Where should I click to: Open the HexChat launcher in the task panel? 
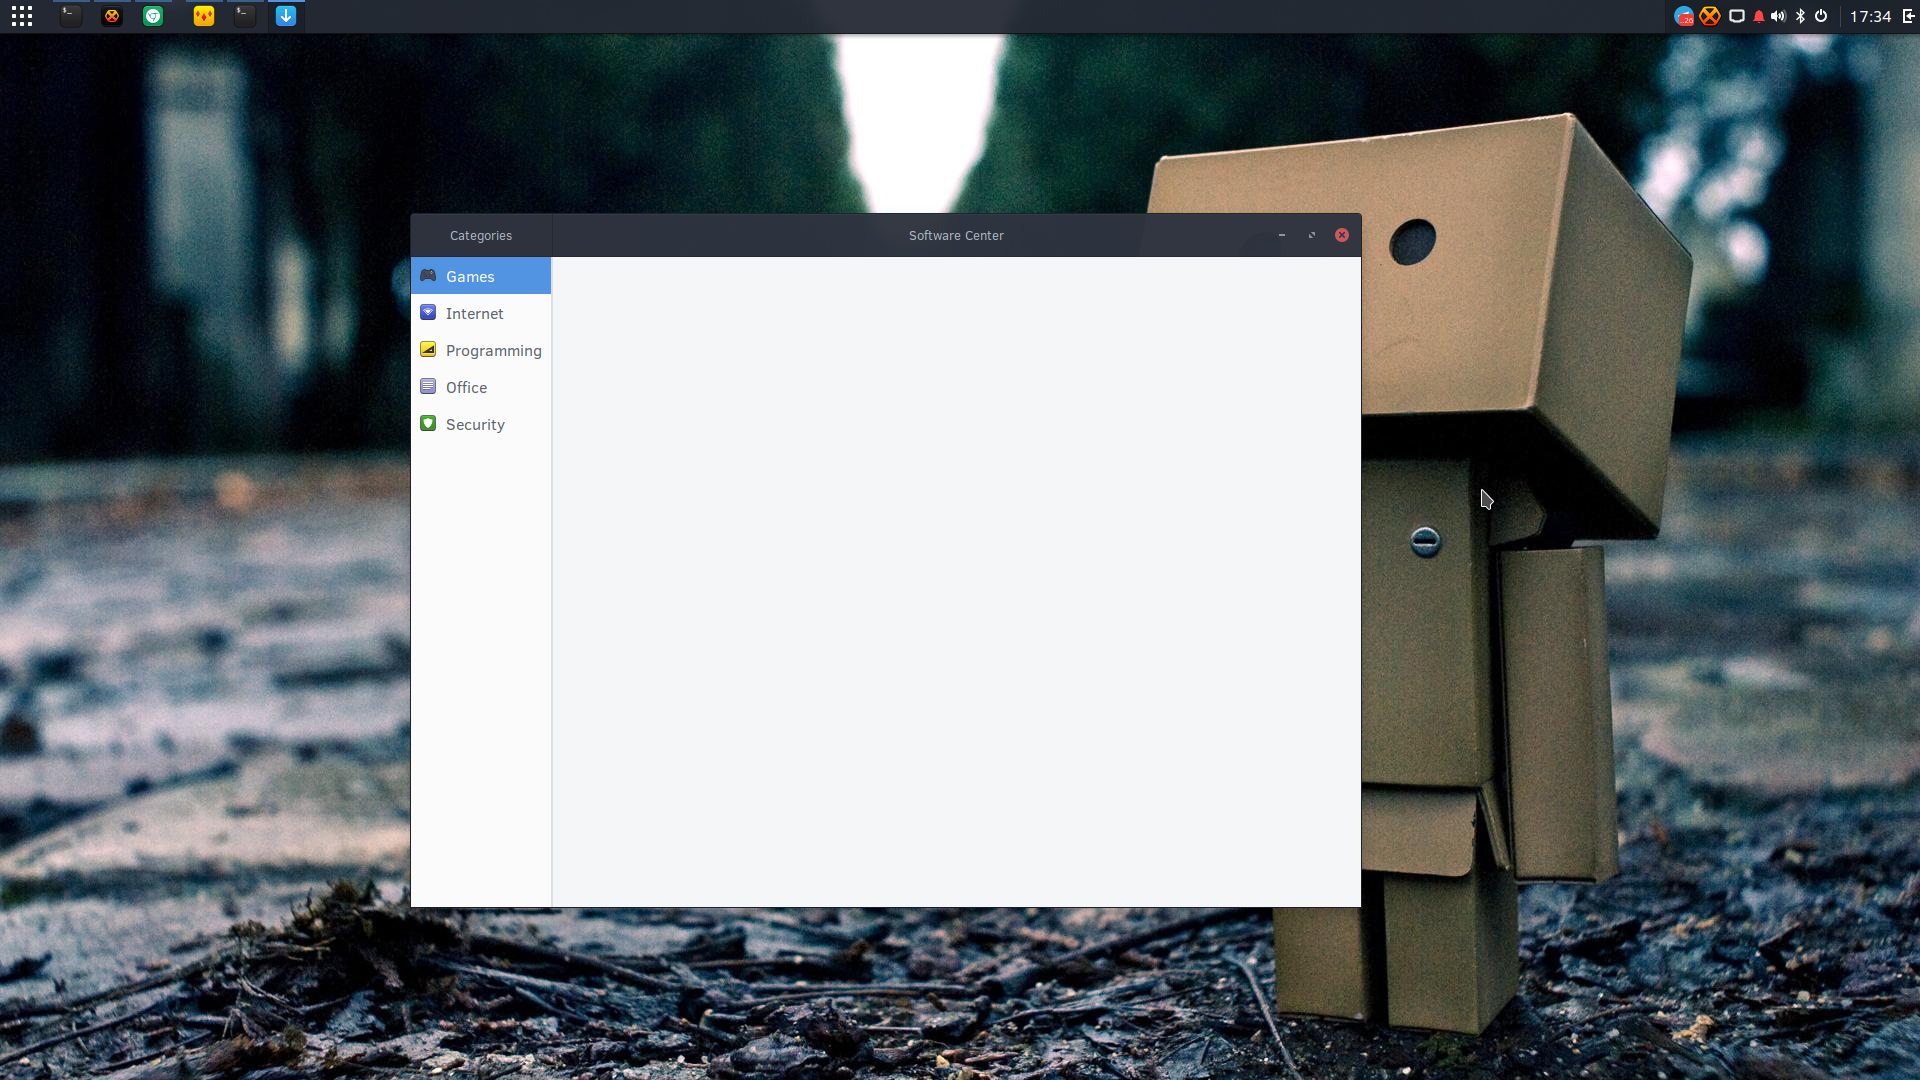pyautogui.click(x=112, y=16)
